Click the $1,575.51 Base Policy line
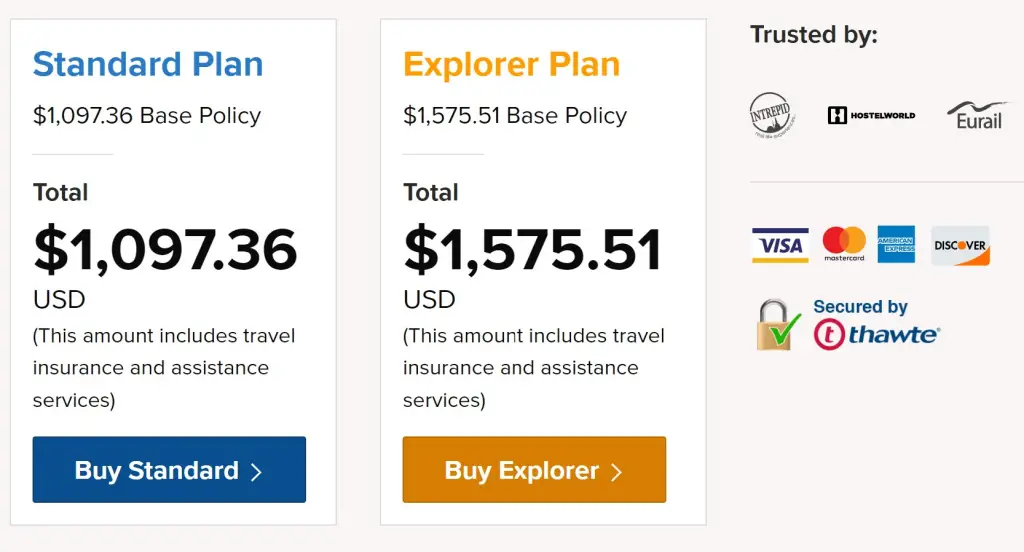Image resolution: width=1024 pixels, height=552 pixels. 515,116
